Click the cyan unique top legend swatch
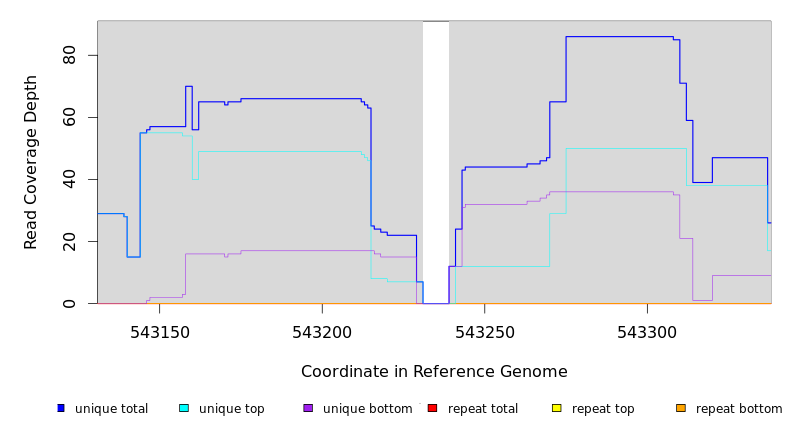792x432 pixels. [184, 408]
